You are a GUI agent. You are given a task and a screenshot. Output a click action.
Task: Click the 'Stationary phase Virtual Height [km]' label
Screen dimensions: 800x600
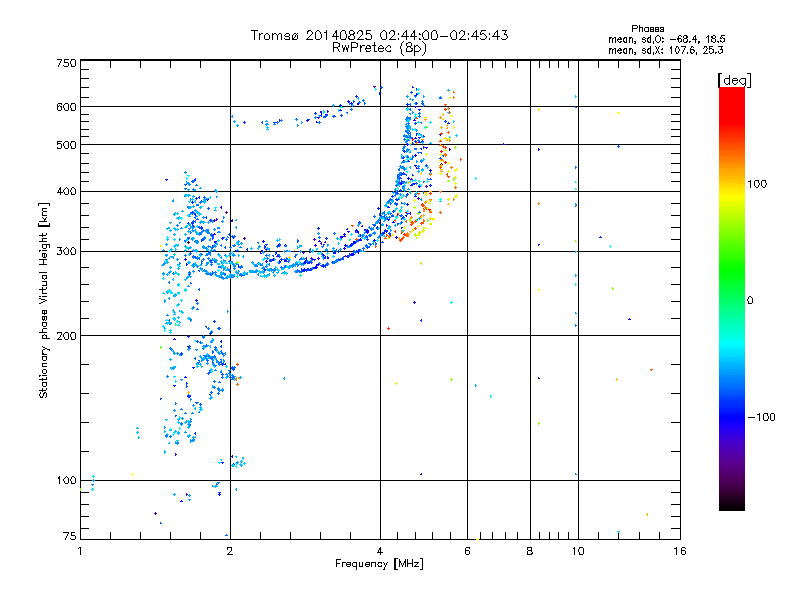click(44, 300)
